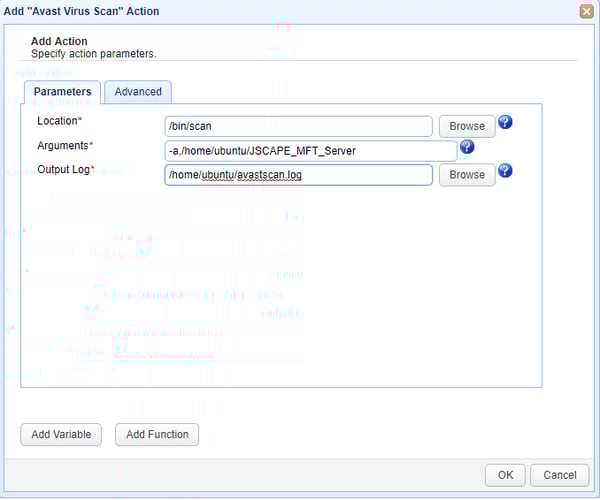This screenshot has width=600, height=500.
Task: Click the Location* field label
Action: pos(60,121)
